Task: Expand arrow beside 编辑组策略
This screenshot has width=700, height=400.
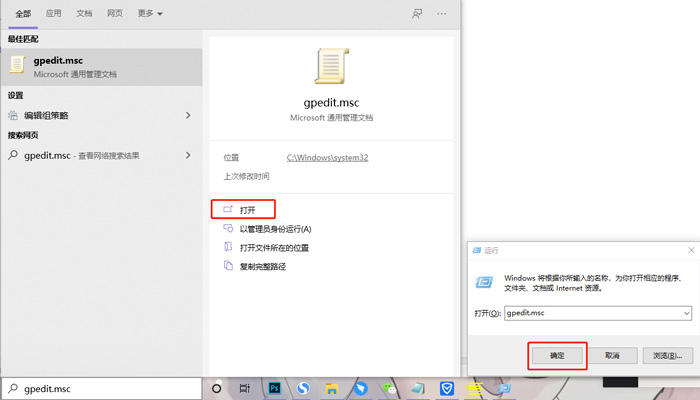Action: point(188,116)
